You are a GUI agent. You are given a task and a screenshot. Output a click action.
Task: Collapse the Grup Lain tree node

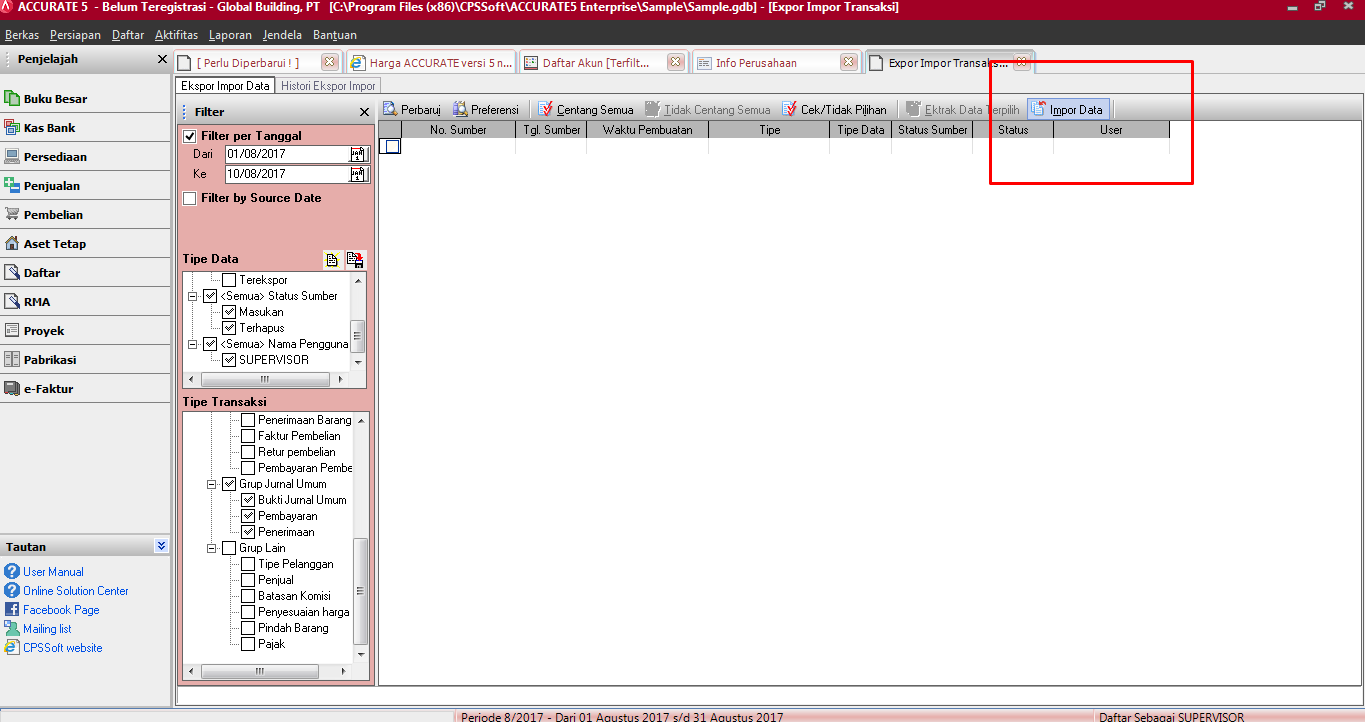pos(212,548)
